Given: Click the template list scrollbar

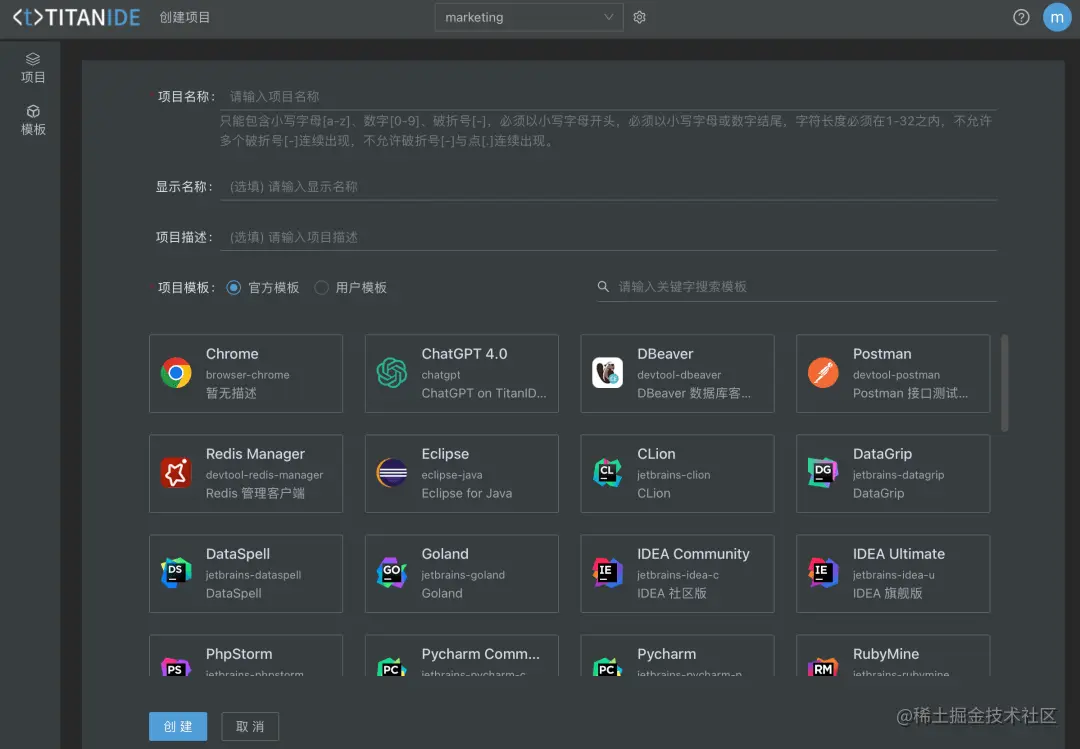Looking at the screenshot, I should click(1005, 382).
